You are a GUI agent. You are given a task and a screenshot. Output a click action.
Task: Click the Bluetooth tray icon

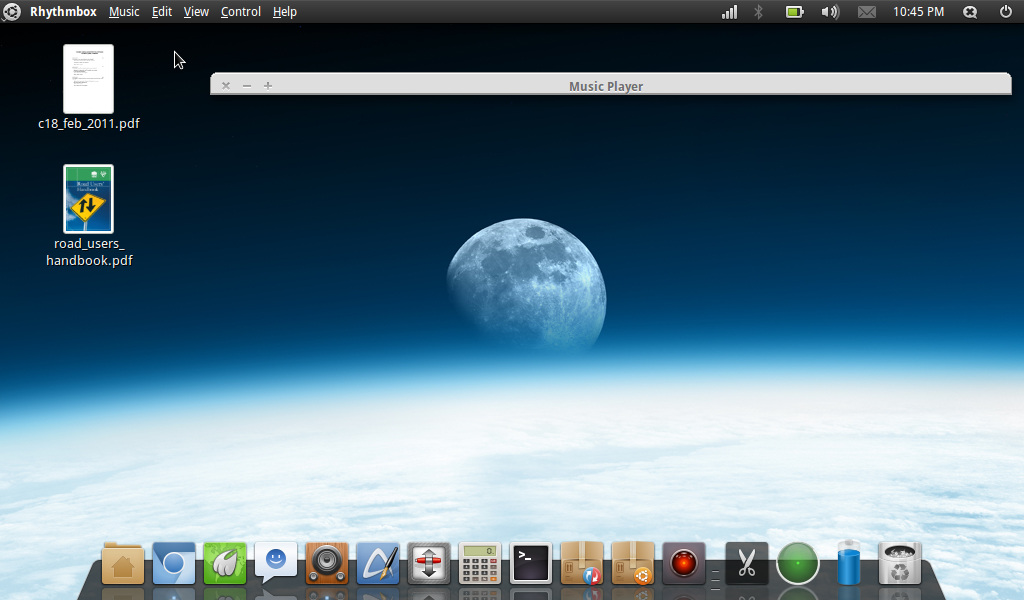click(x=758, y=12)
